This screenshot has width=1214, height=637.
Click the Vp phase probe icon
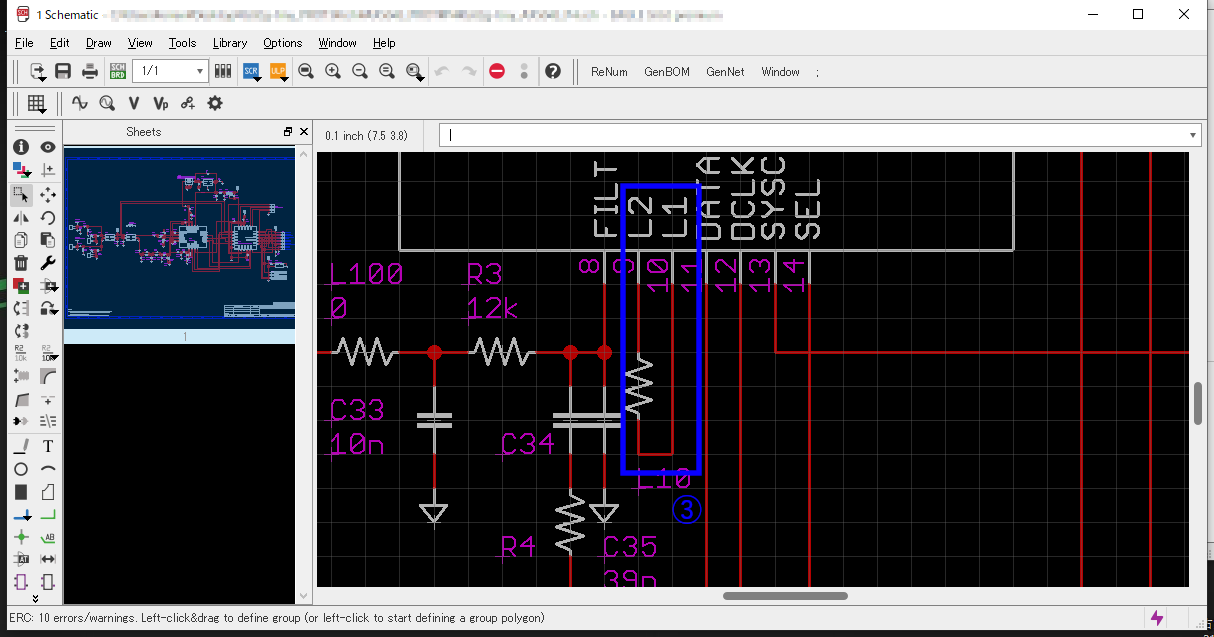coord(160,104)
